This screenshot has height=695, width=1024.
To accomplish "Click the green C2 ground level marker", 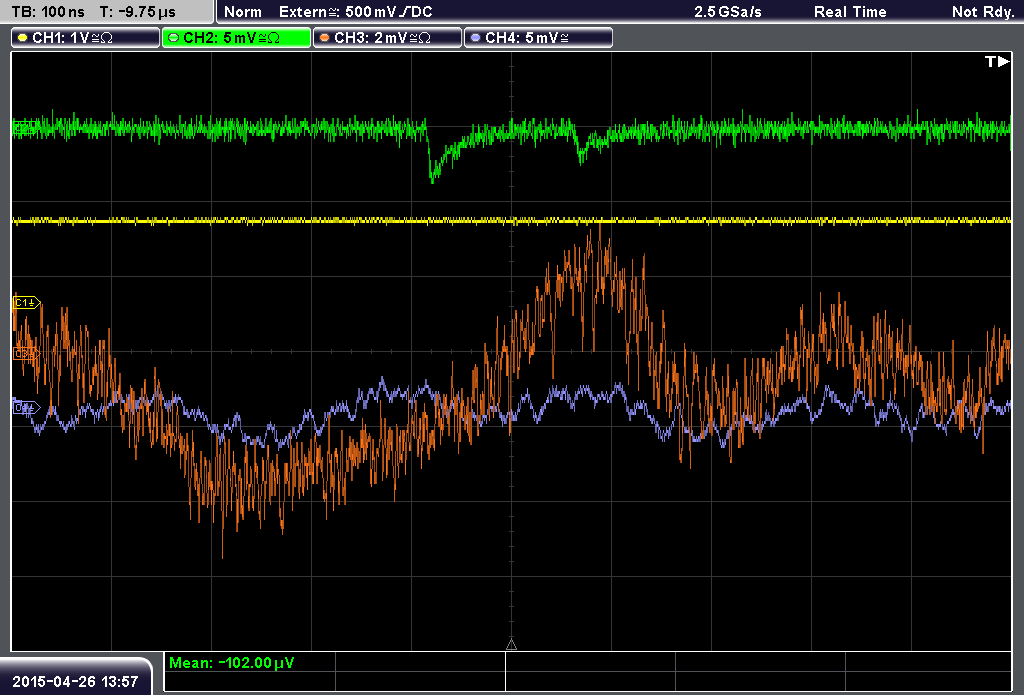I will tap(25, 128).
